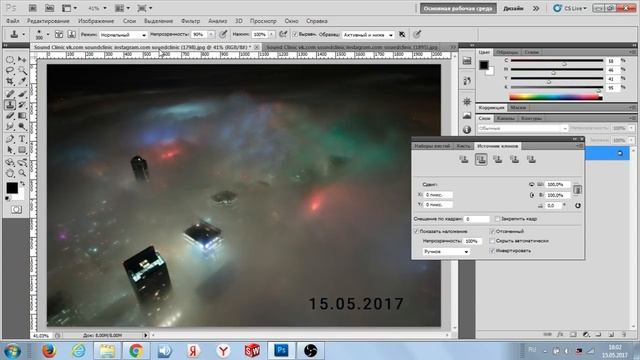
Task: Switch to Кисть tab
Action: tap(463, 146)
